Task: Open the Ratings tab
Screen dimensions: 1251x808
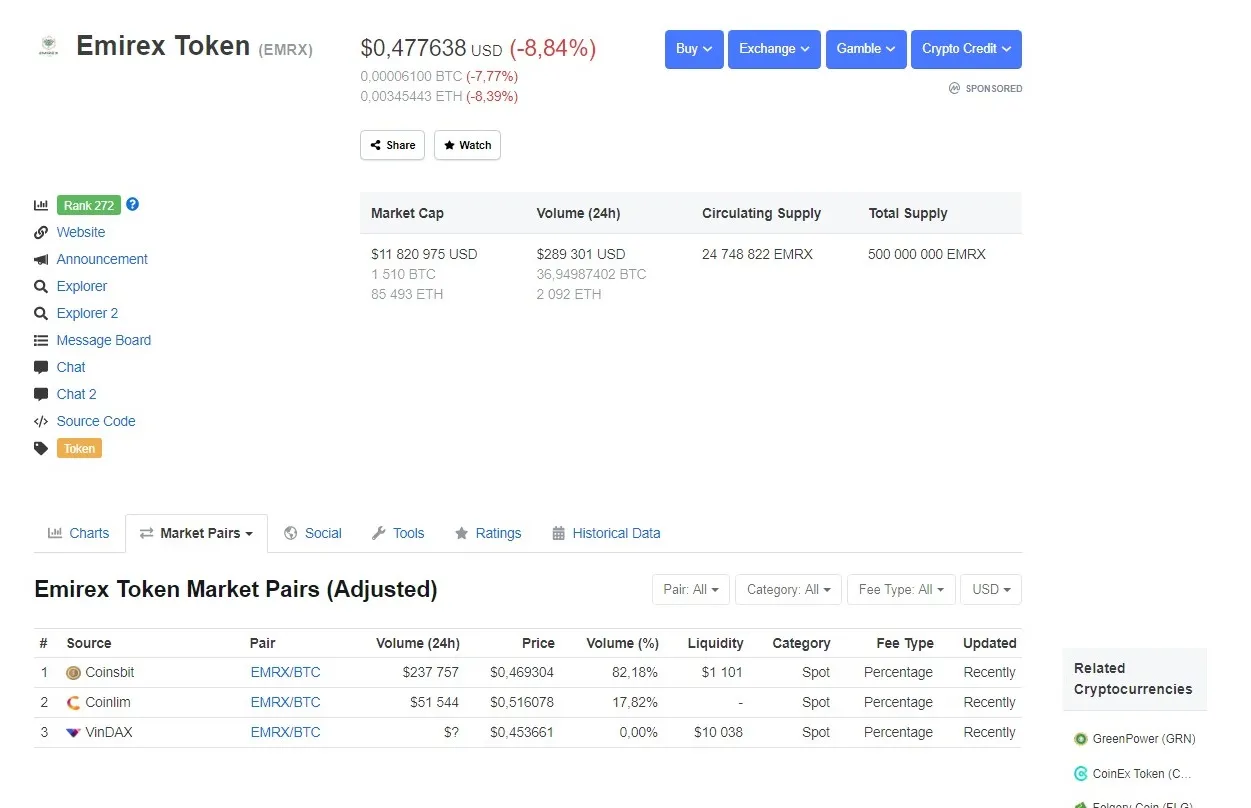Action: [x=488, y=533]
